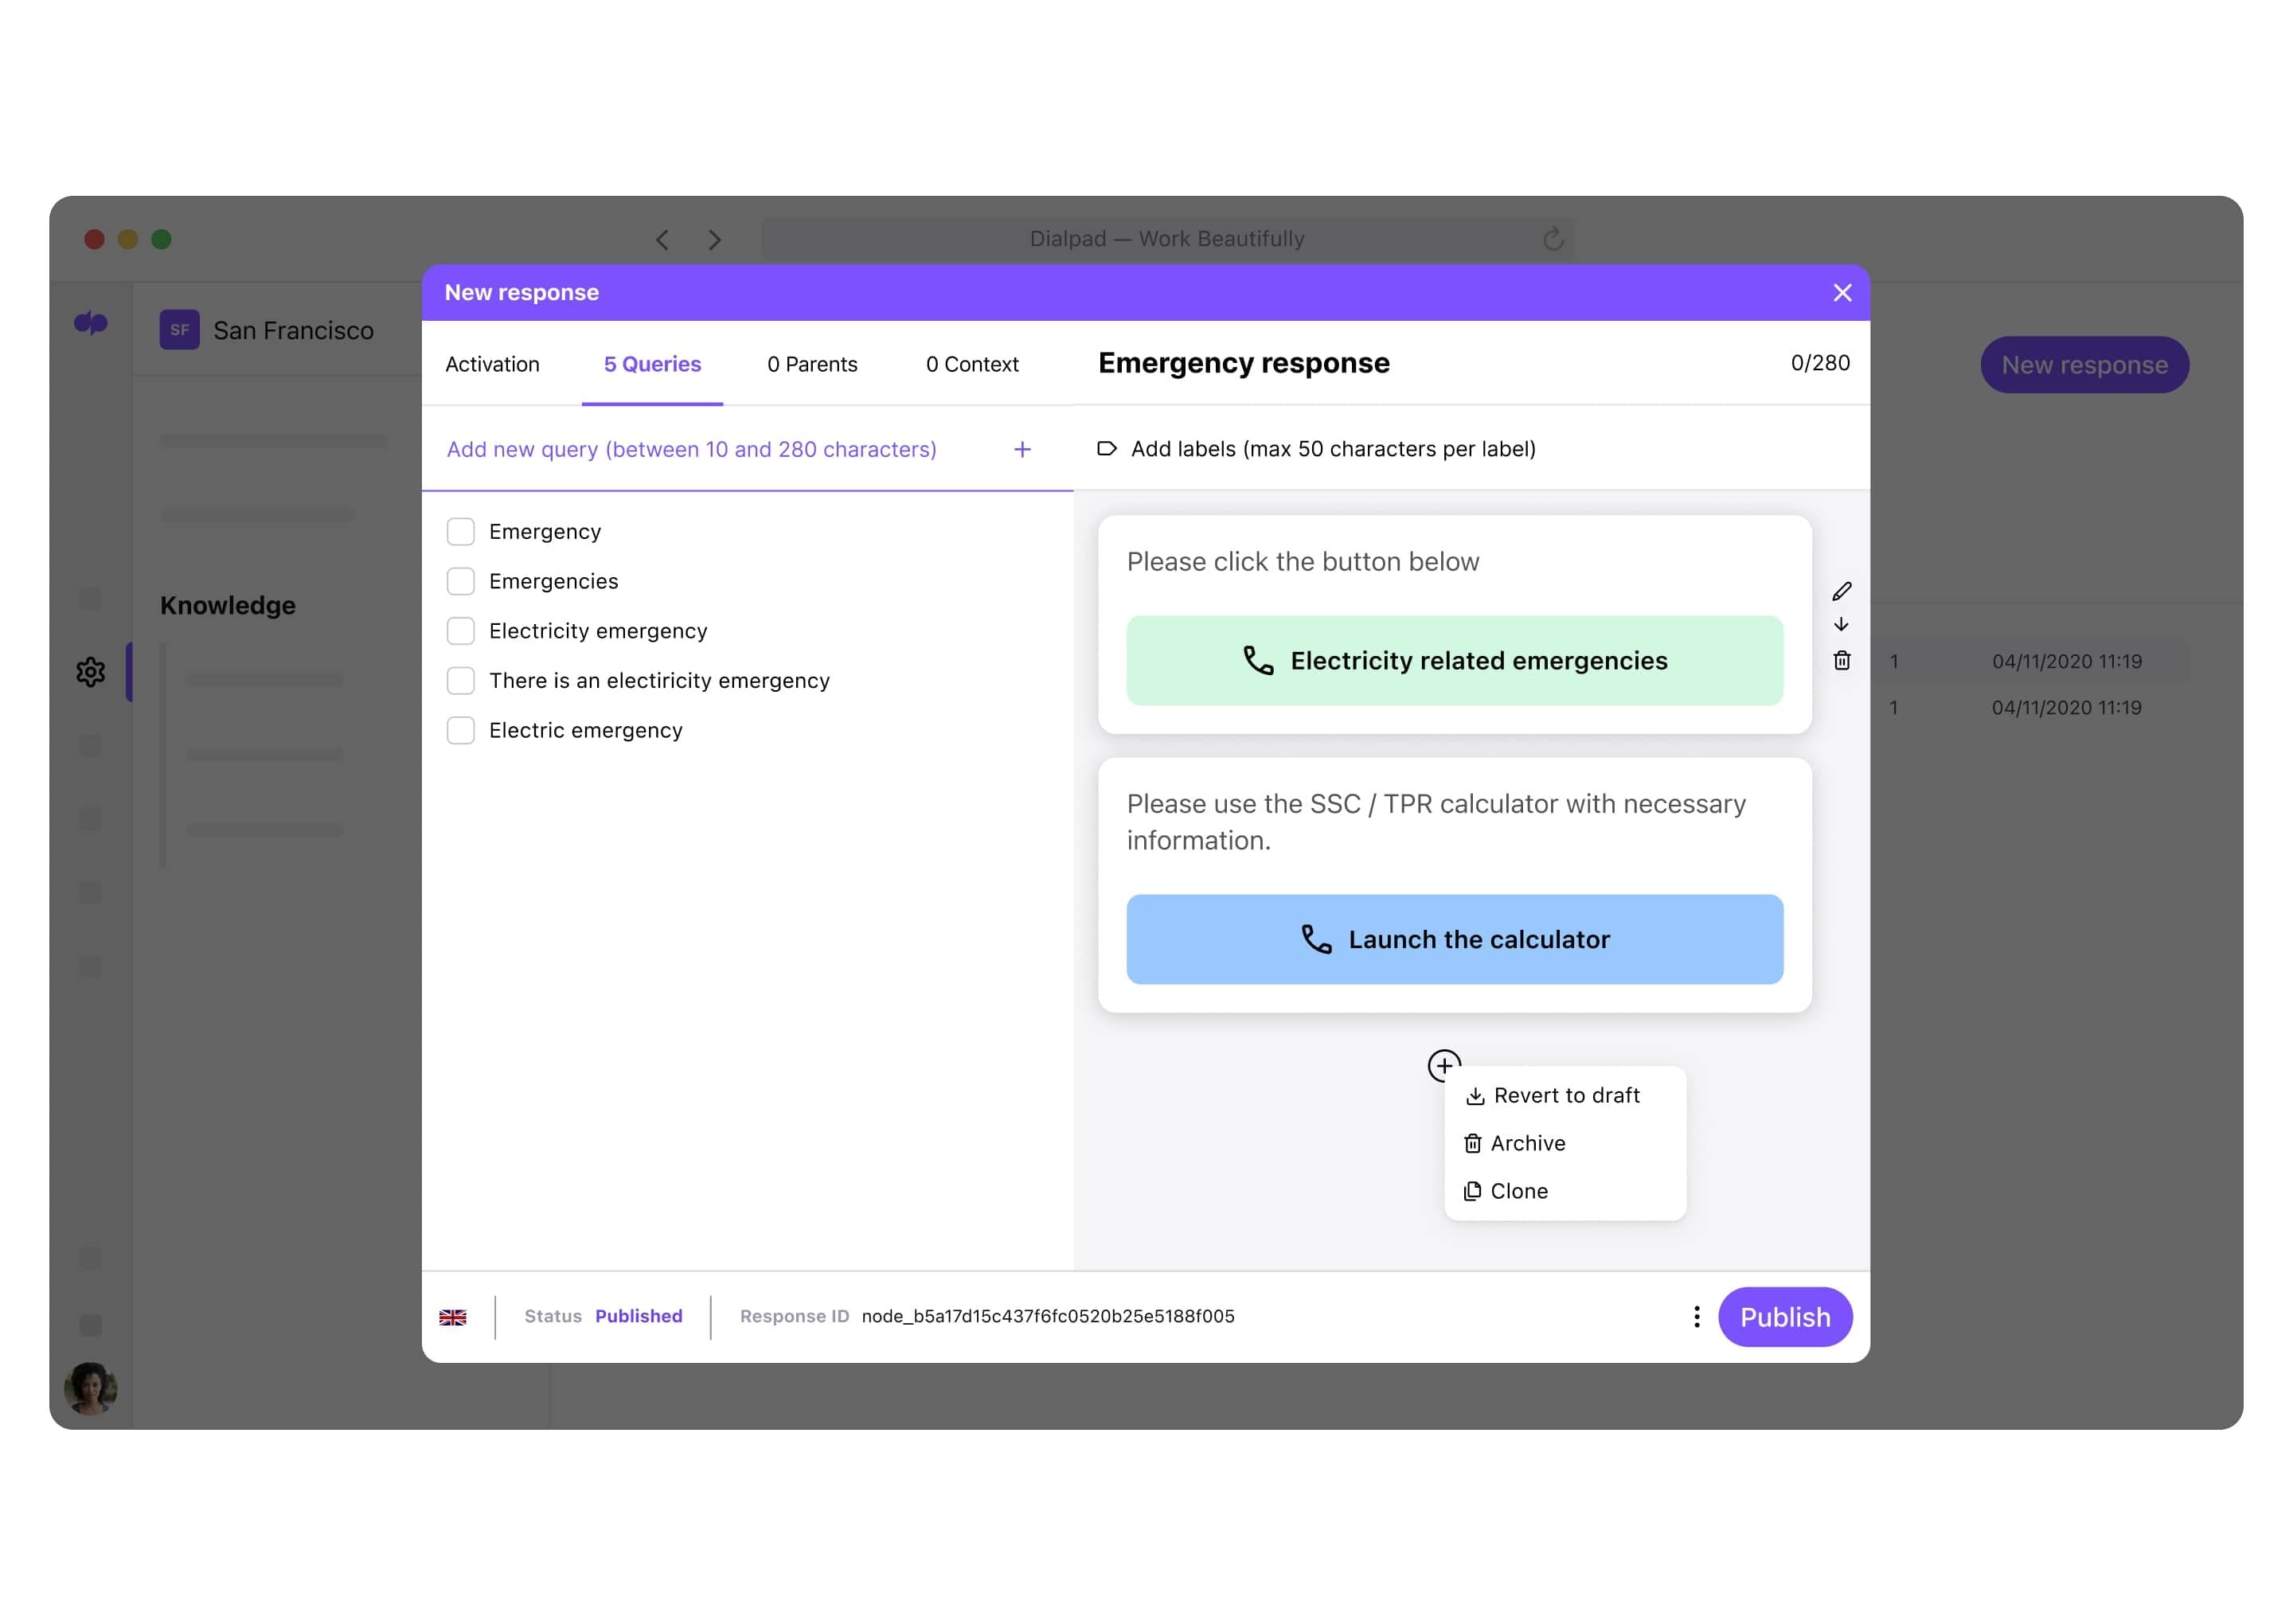Viewport: 2293px width, 1624px height.
Task: Switch to the Activation tab
Action: pos(490,364)
